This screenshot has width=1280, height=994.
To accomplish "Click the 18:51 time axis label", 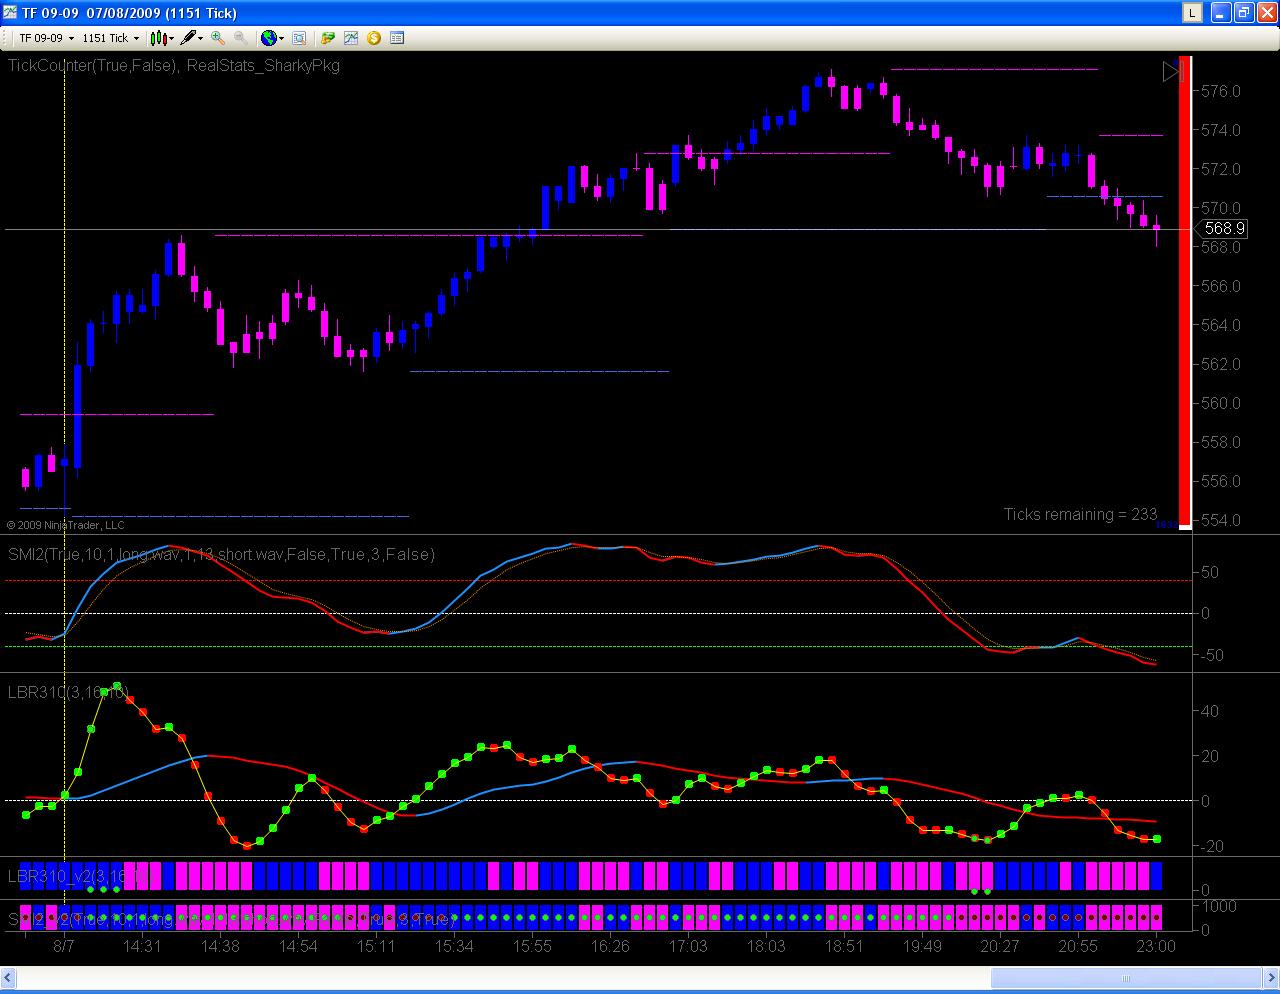I will point(844,946).
